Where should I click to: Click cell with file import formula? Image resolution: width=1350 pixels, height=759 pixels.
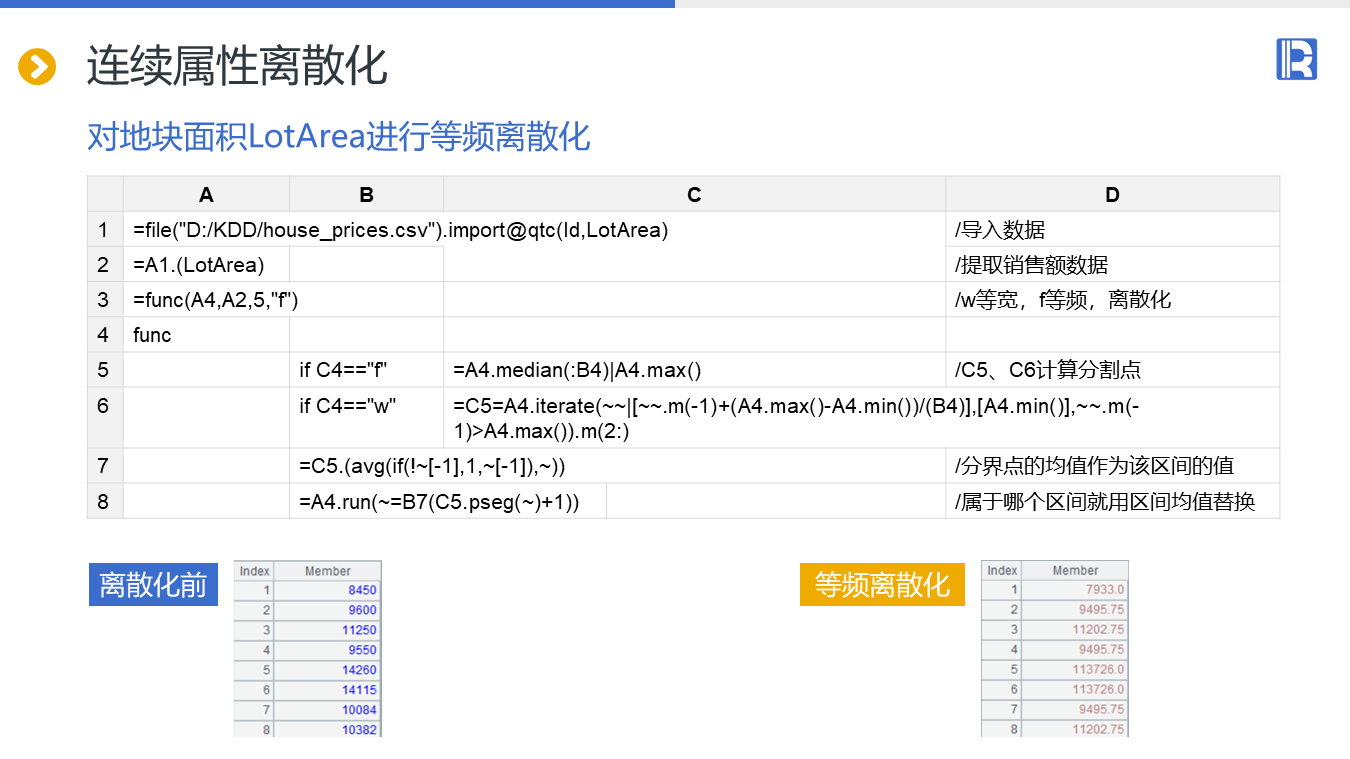pos(400,230)
